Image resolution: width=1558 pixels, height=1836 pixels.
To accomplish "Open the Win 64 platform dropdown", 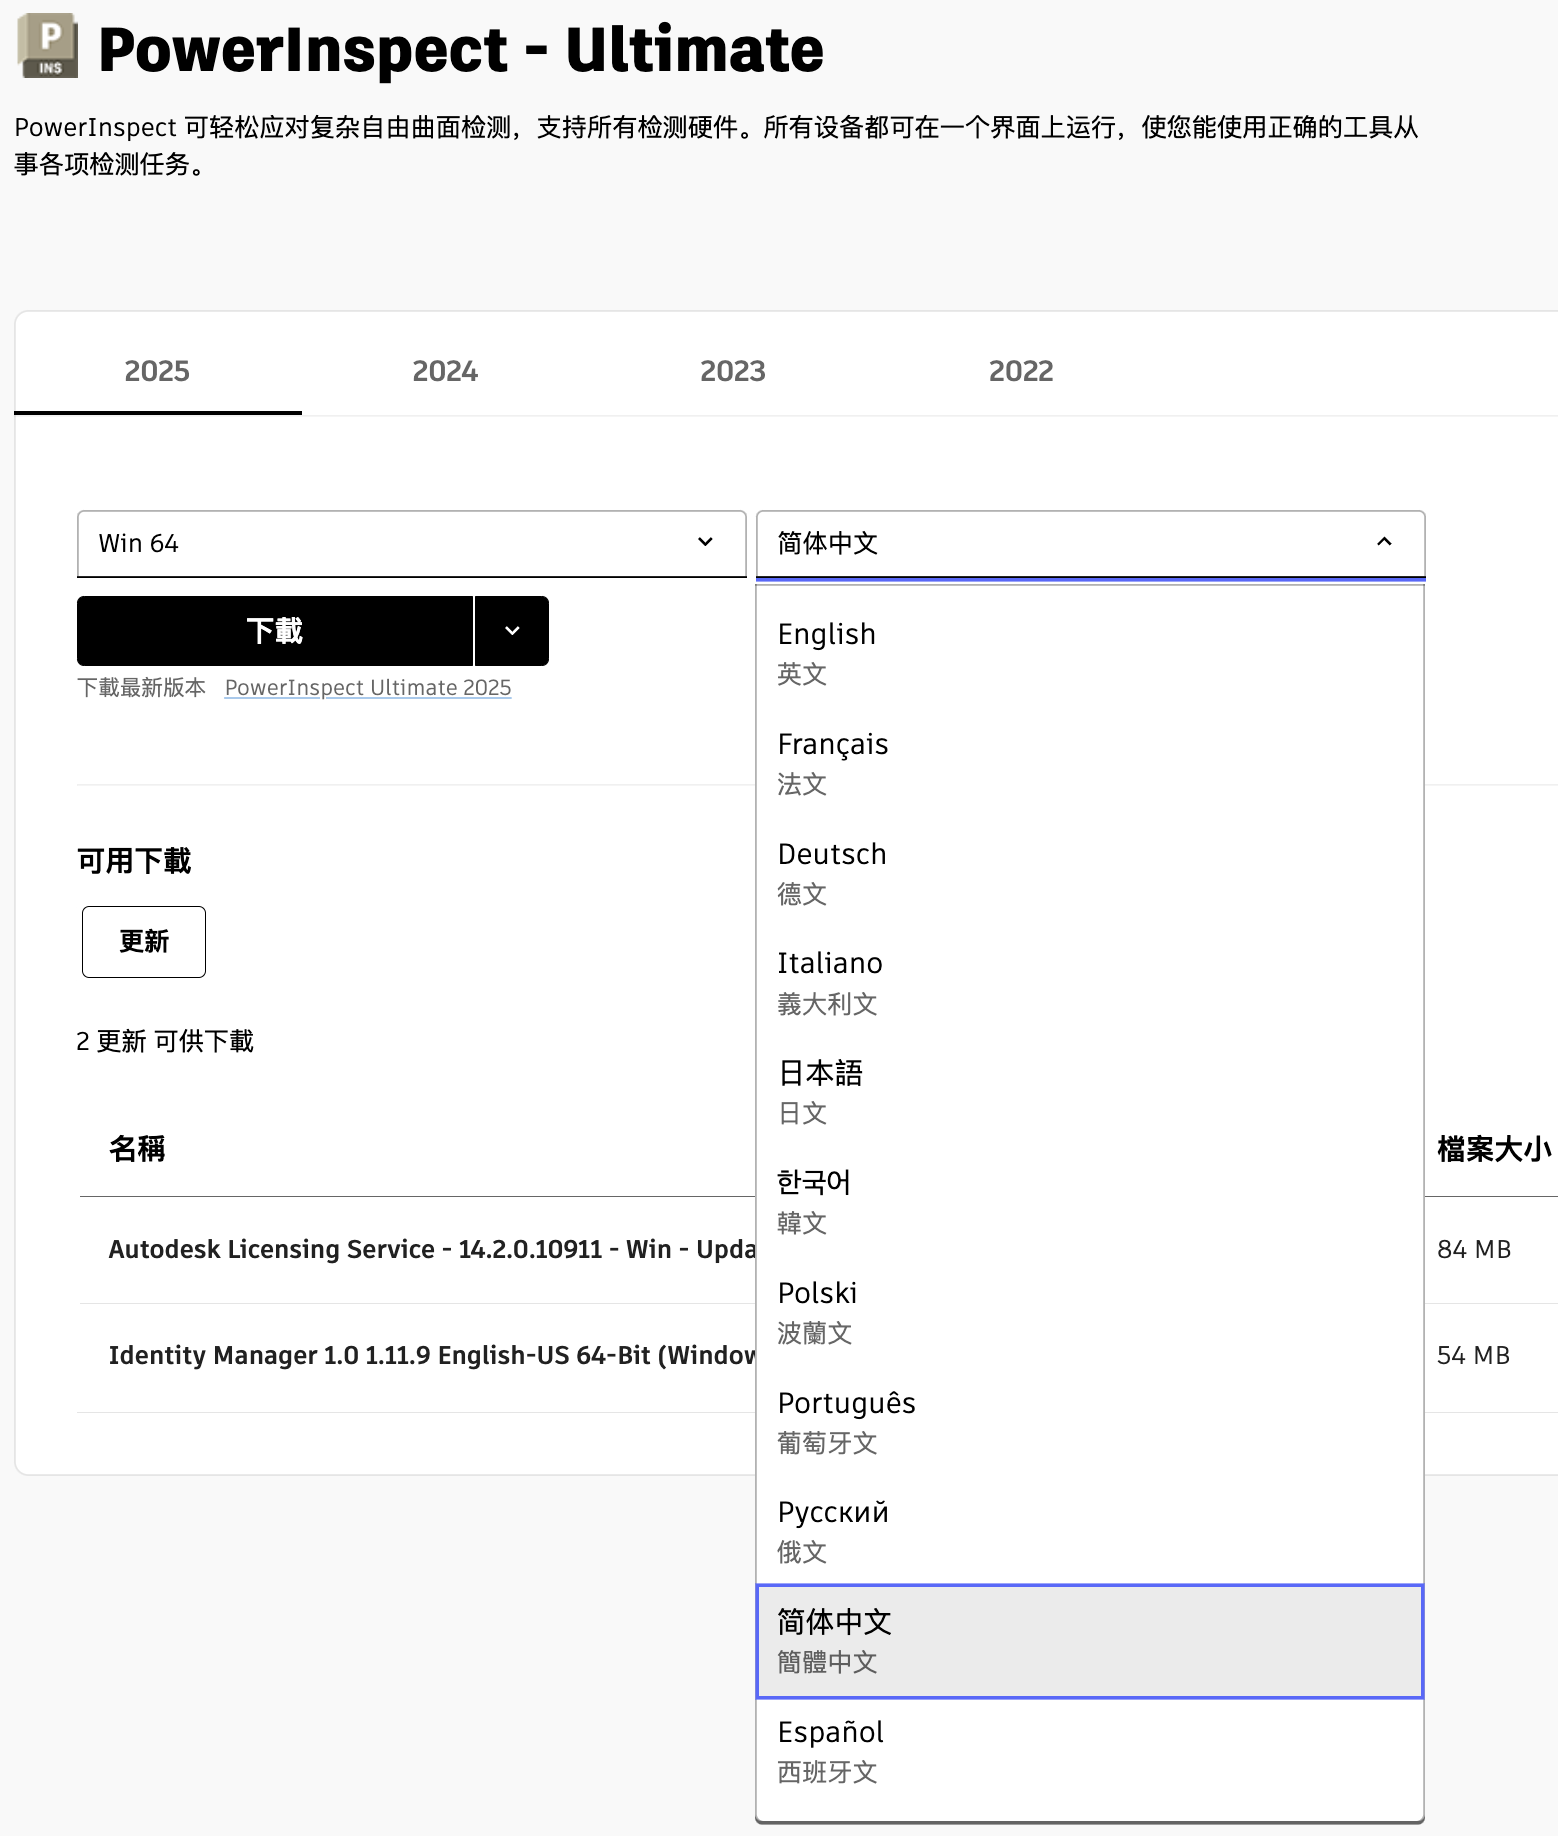I will tap(411, 543).
